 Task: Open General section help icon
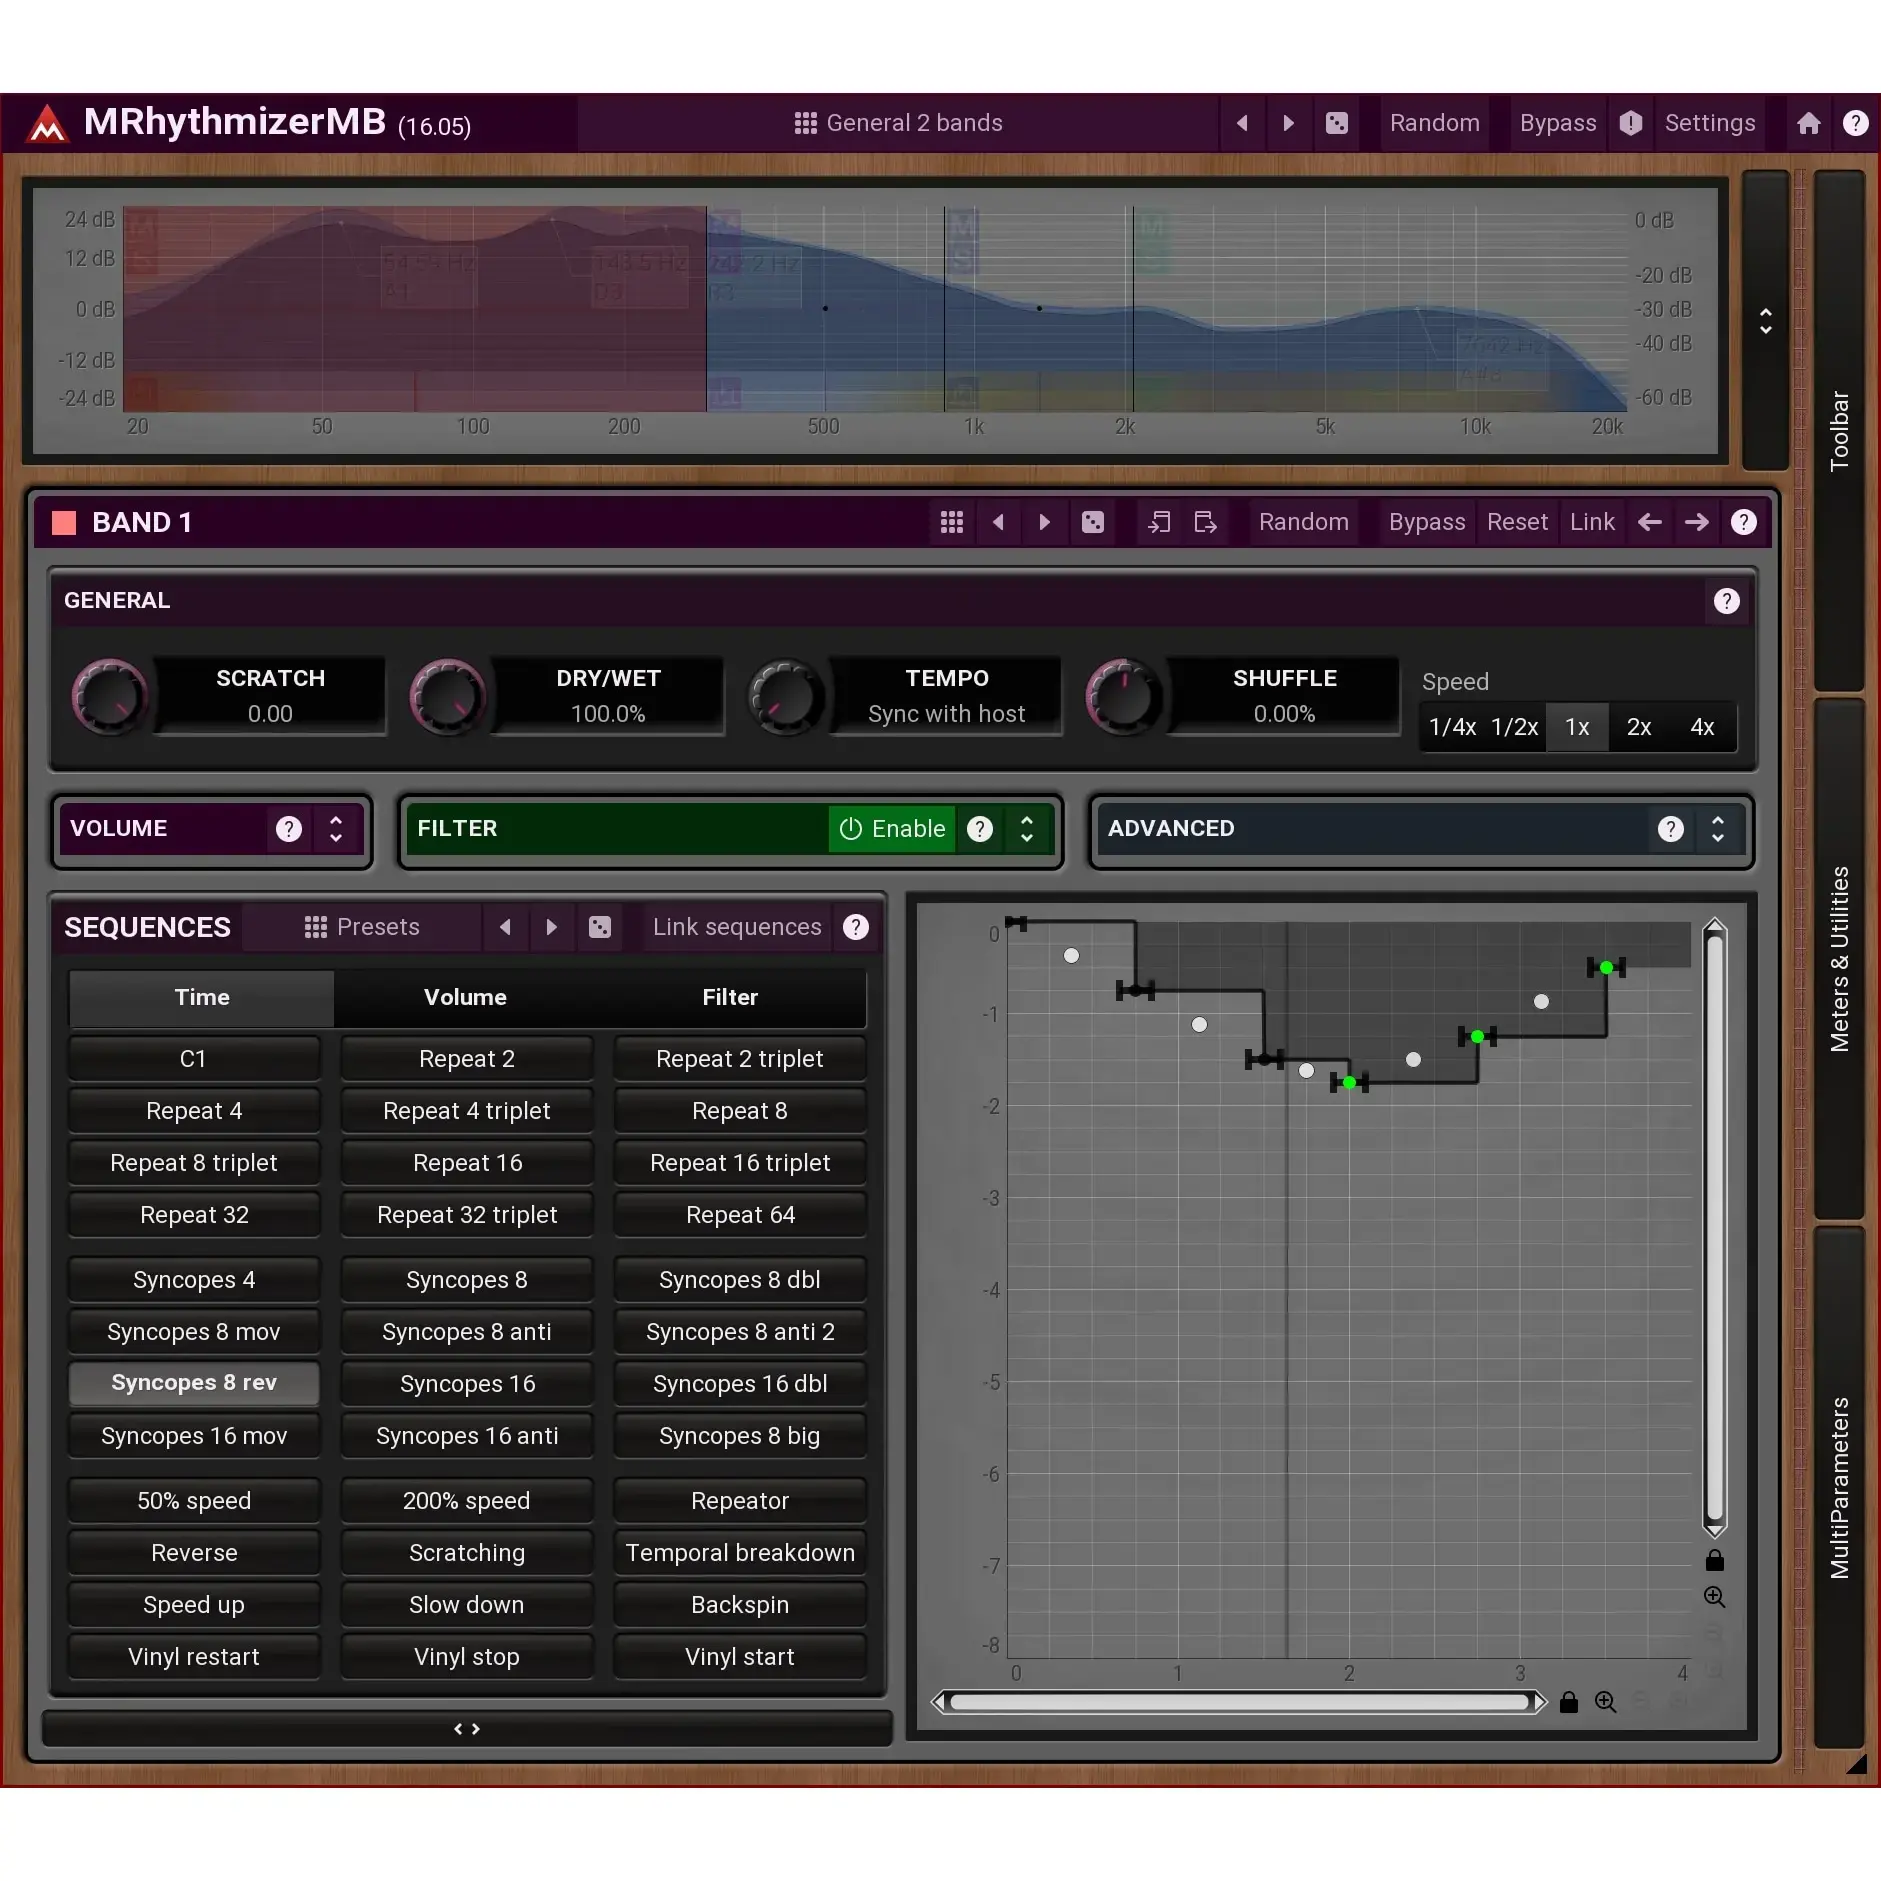click(1727, 601)
